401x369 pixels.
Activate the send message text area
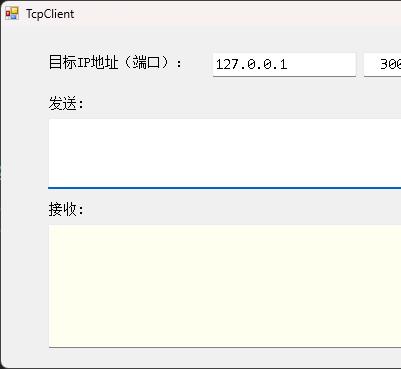tap(225, 153)
